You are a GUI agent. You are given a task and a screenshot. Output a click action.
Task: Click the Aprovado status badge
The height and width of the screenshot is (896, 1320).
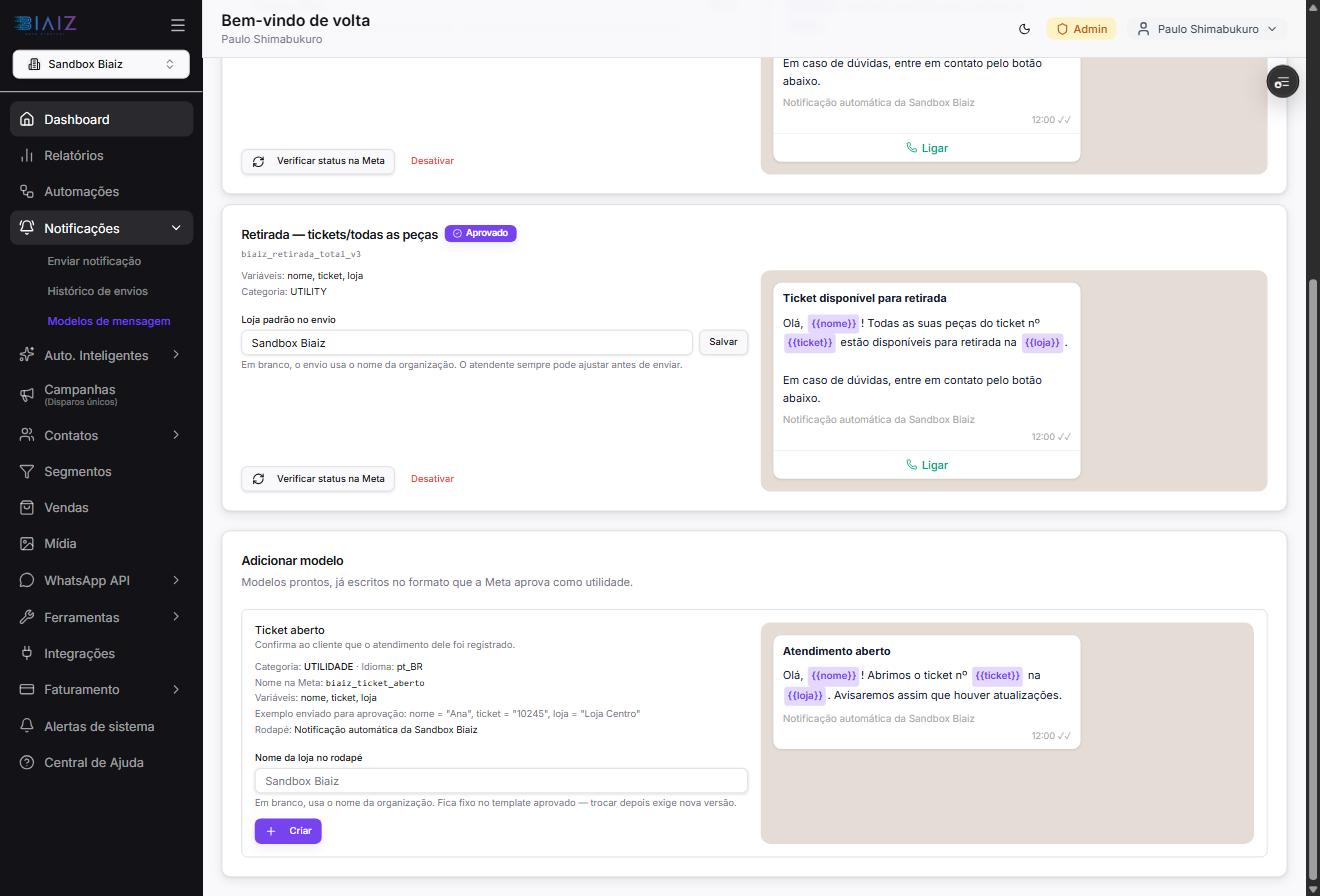(x=481, y=233)
